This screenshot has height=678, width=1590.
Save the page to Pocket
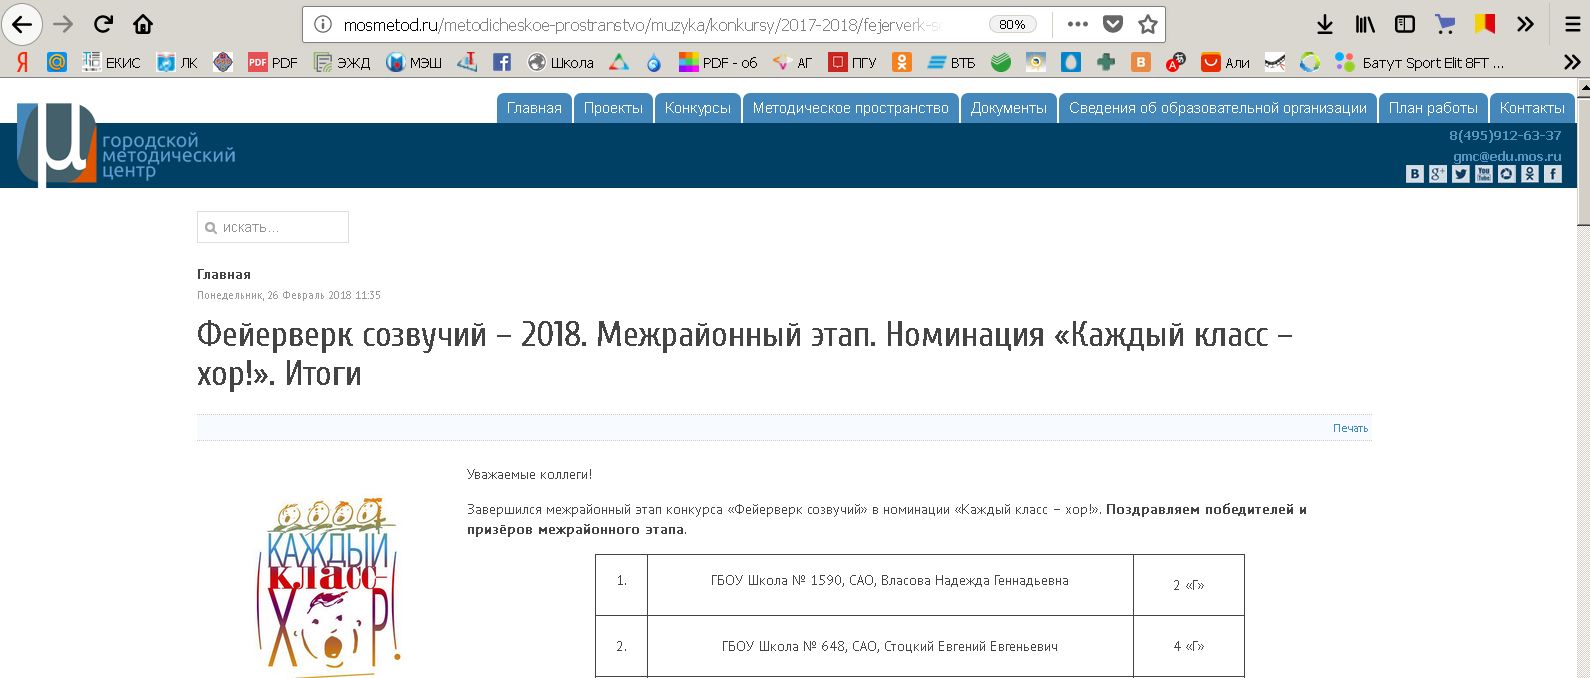pyautogui.click(x=1113, y=24)
